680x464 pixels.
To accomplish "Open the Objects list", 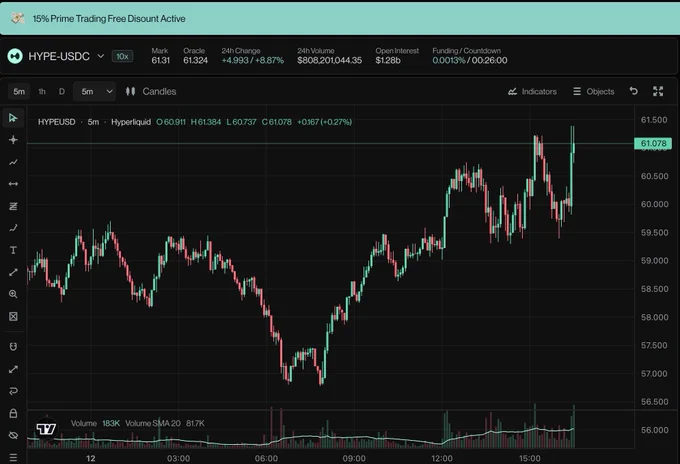I will (593, 91).
